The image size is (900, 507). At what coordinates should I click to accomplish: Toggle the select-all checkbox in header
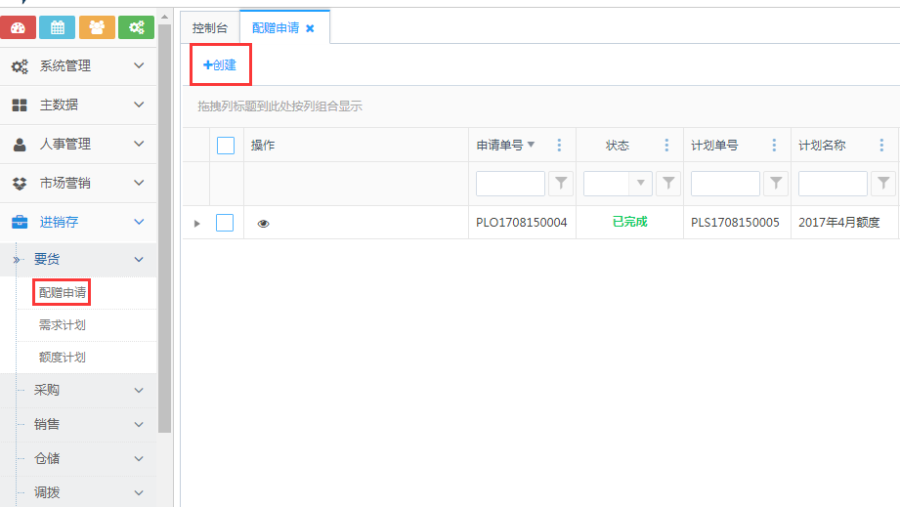(x=226, y=145)
